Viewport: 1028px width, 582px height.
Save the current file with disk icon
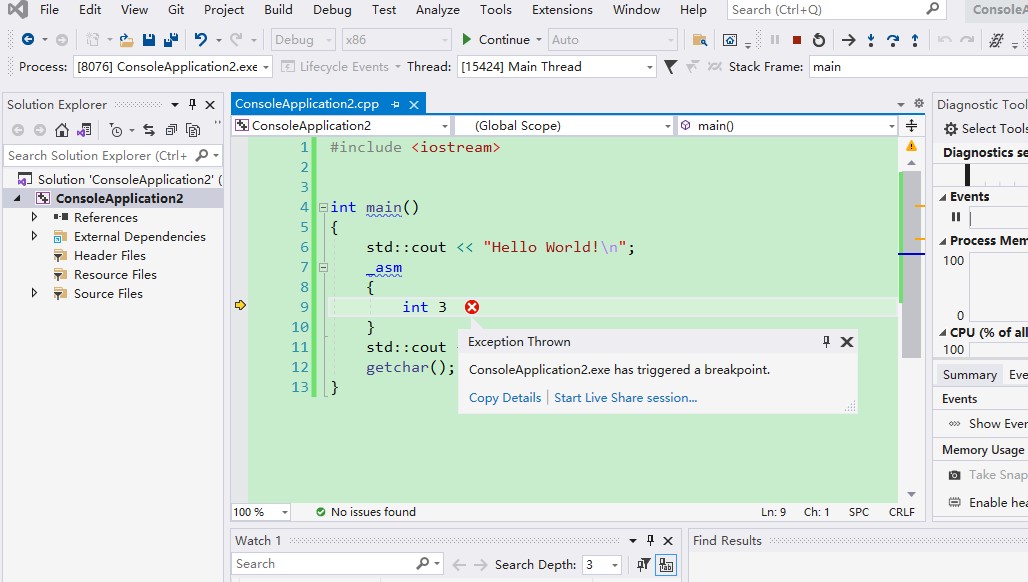point(149,40)
